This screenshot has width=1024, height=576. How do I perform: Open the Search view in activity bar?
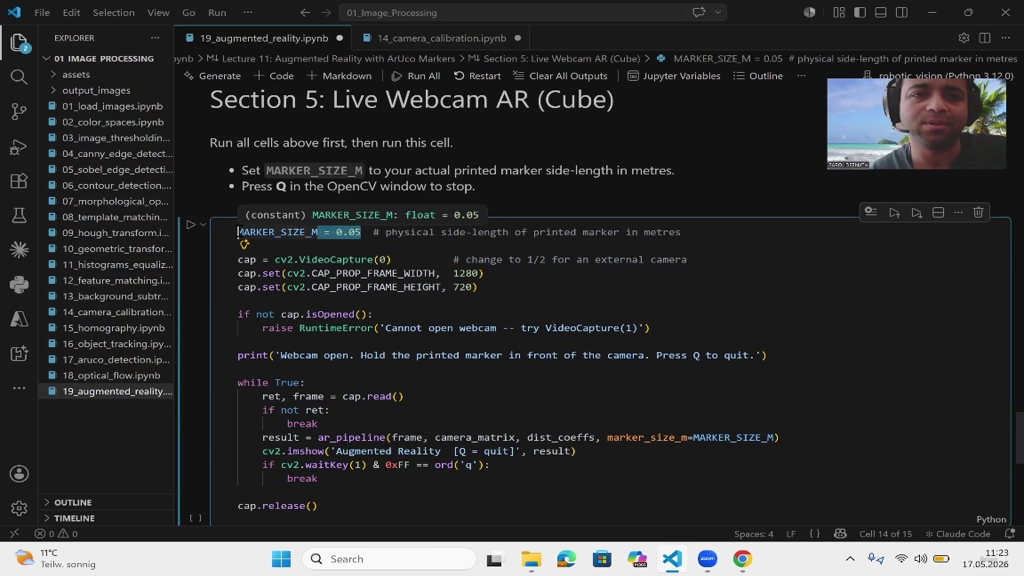tap(19, 78)
